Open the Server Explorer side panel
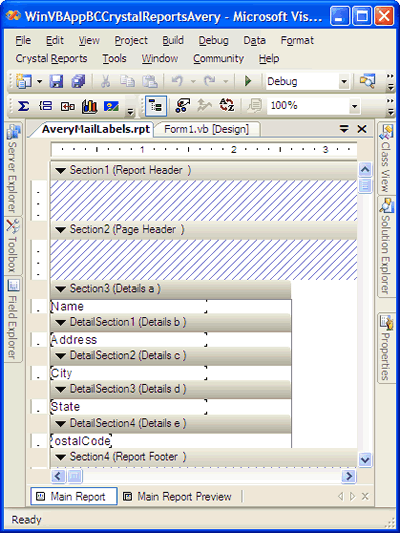The width and height of the screenshot is (400, 533). pyautogui.click(x=13, y=169)
